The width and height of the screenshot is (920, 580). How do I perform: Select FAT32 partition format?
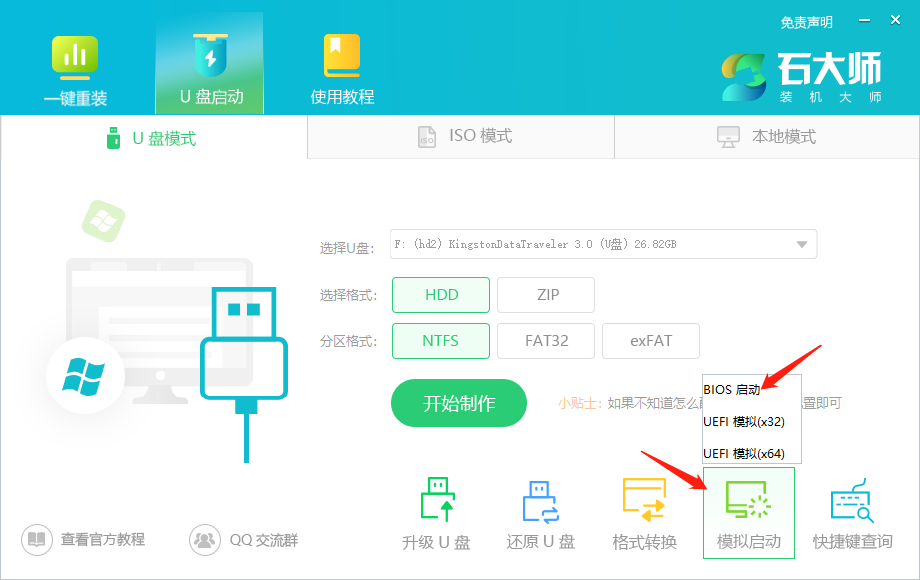coord(546,340)
